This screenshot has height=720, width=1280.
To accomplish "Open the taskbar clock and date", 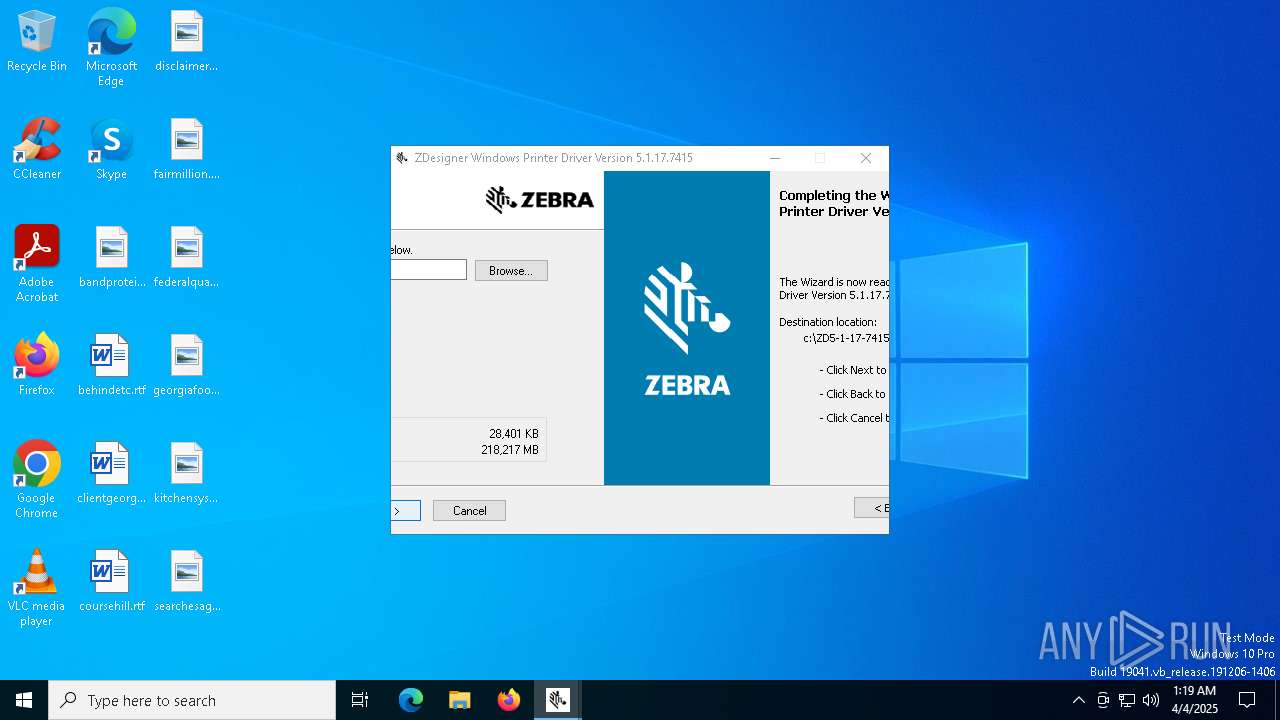I will 1195,700.
